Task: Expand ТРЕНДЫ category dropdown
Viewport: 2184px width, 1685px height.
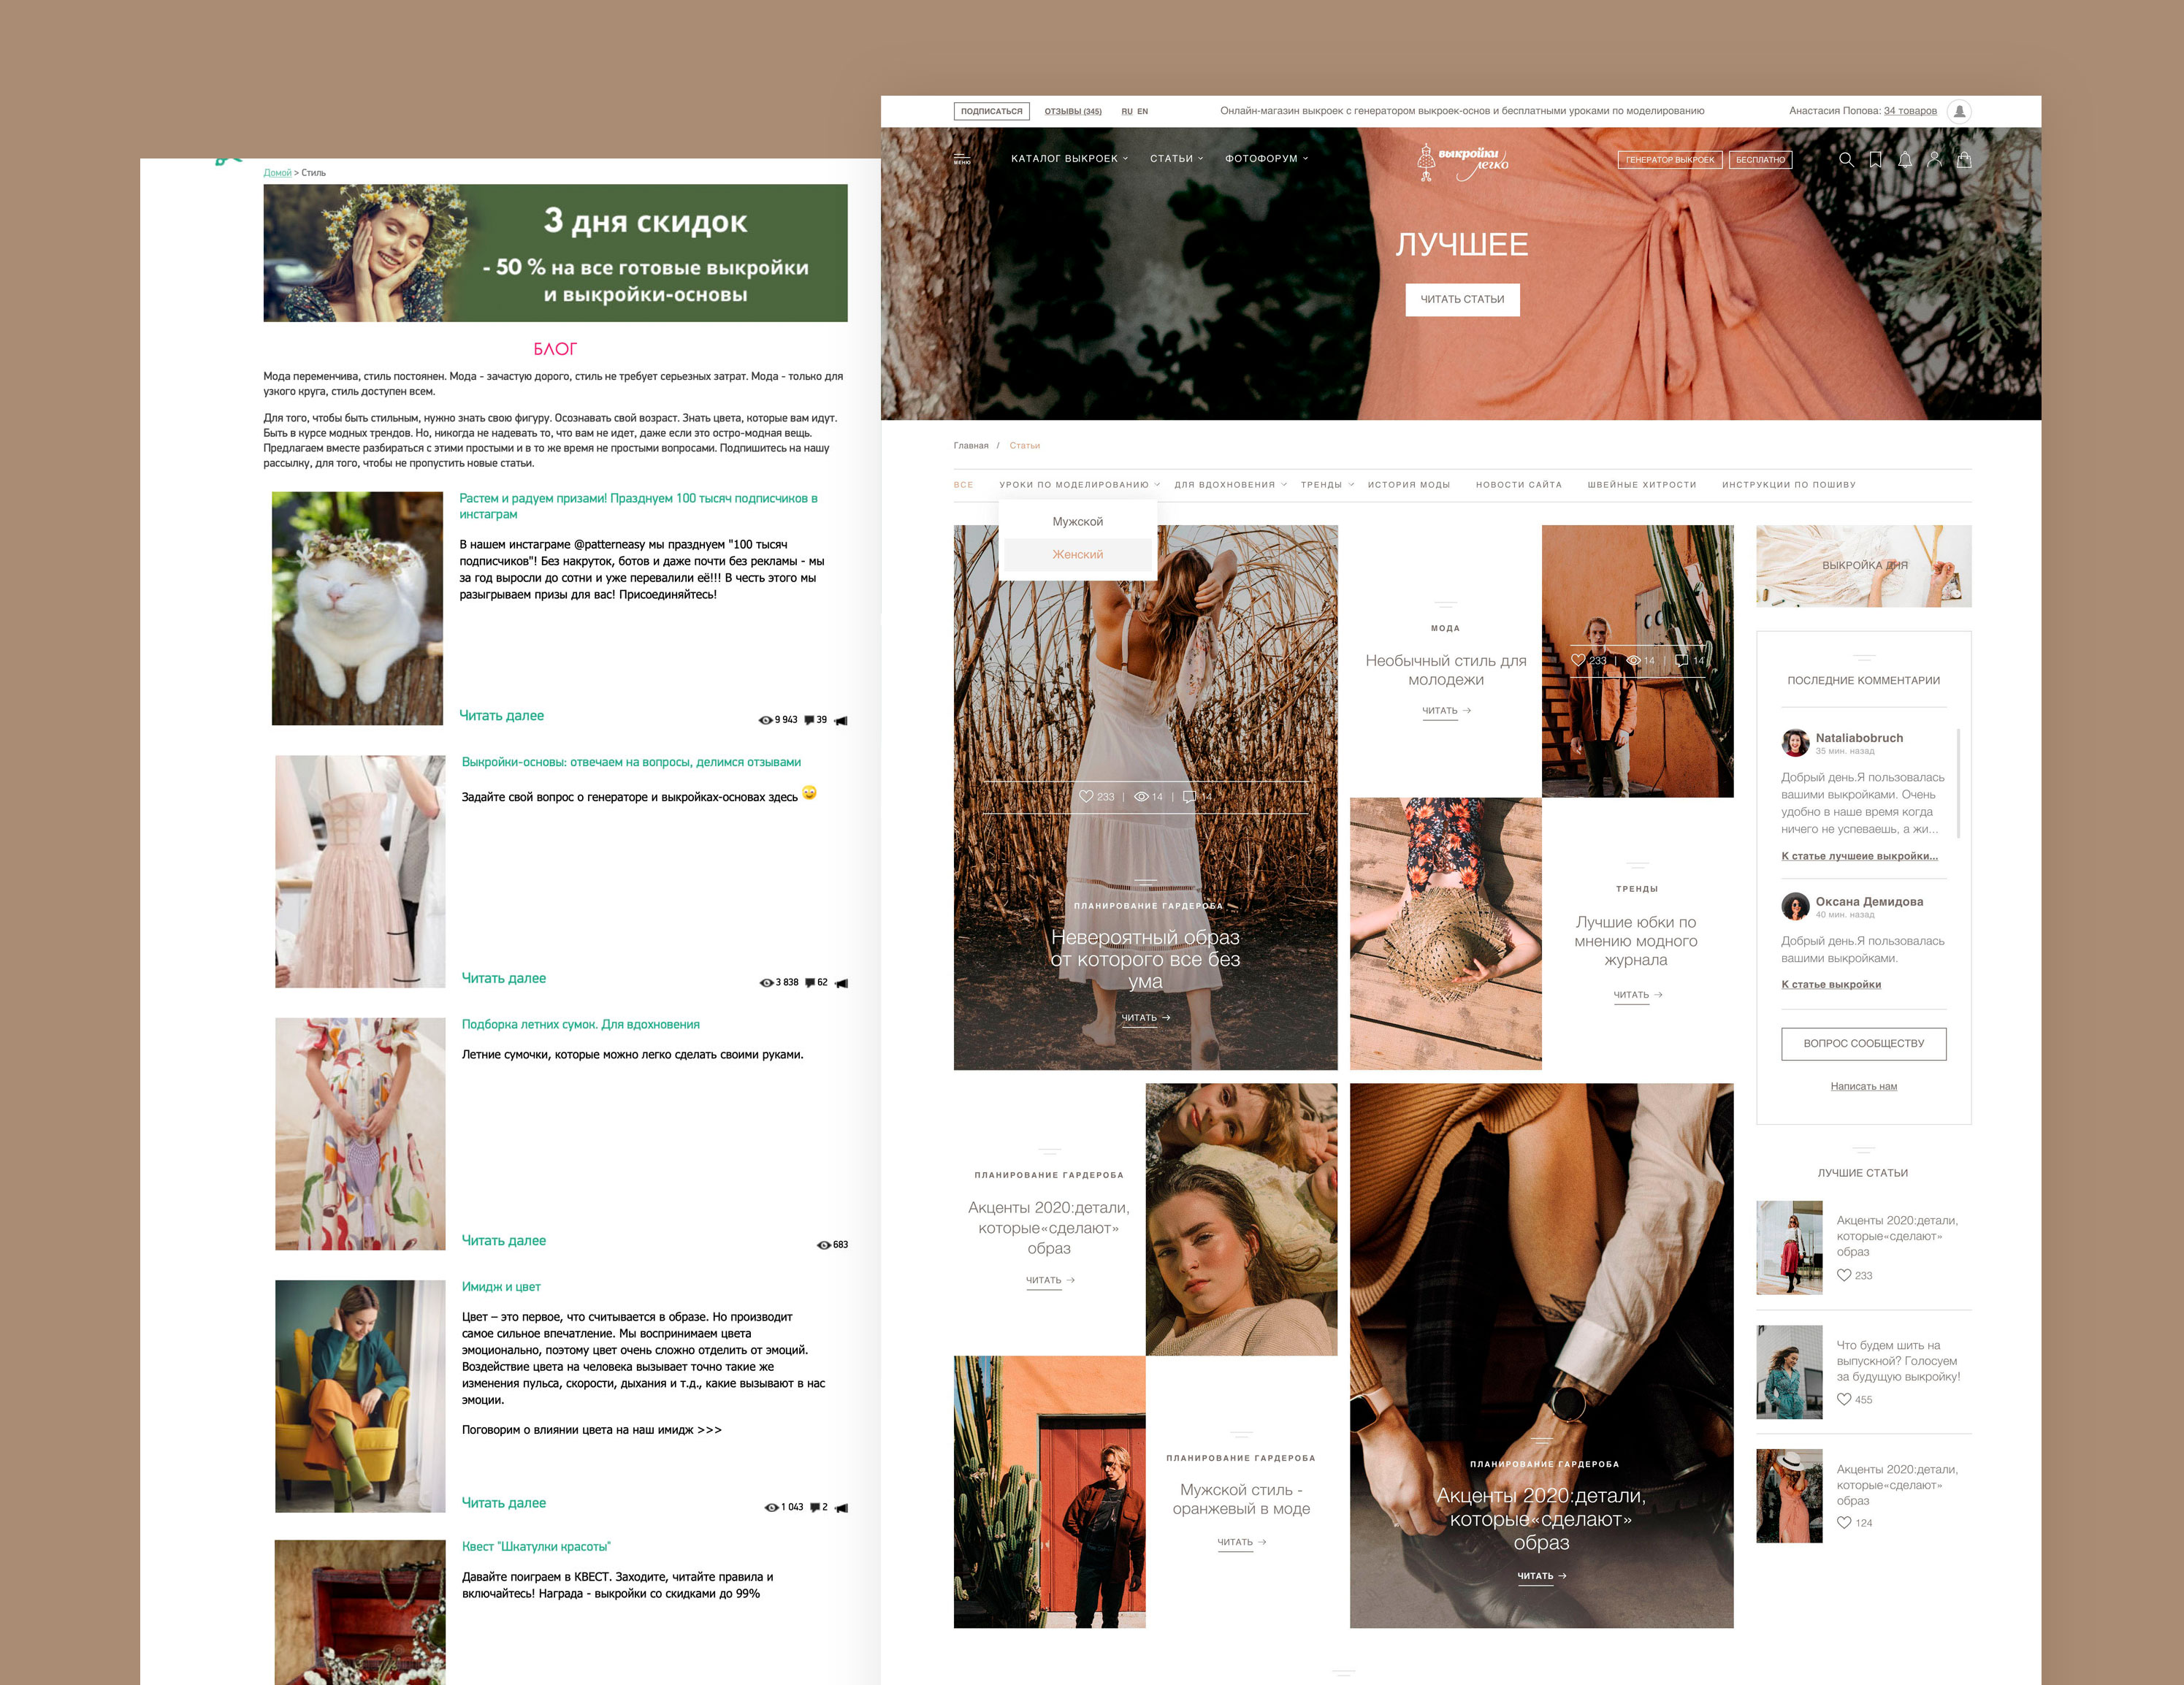Action: click(1327, 485)
